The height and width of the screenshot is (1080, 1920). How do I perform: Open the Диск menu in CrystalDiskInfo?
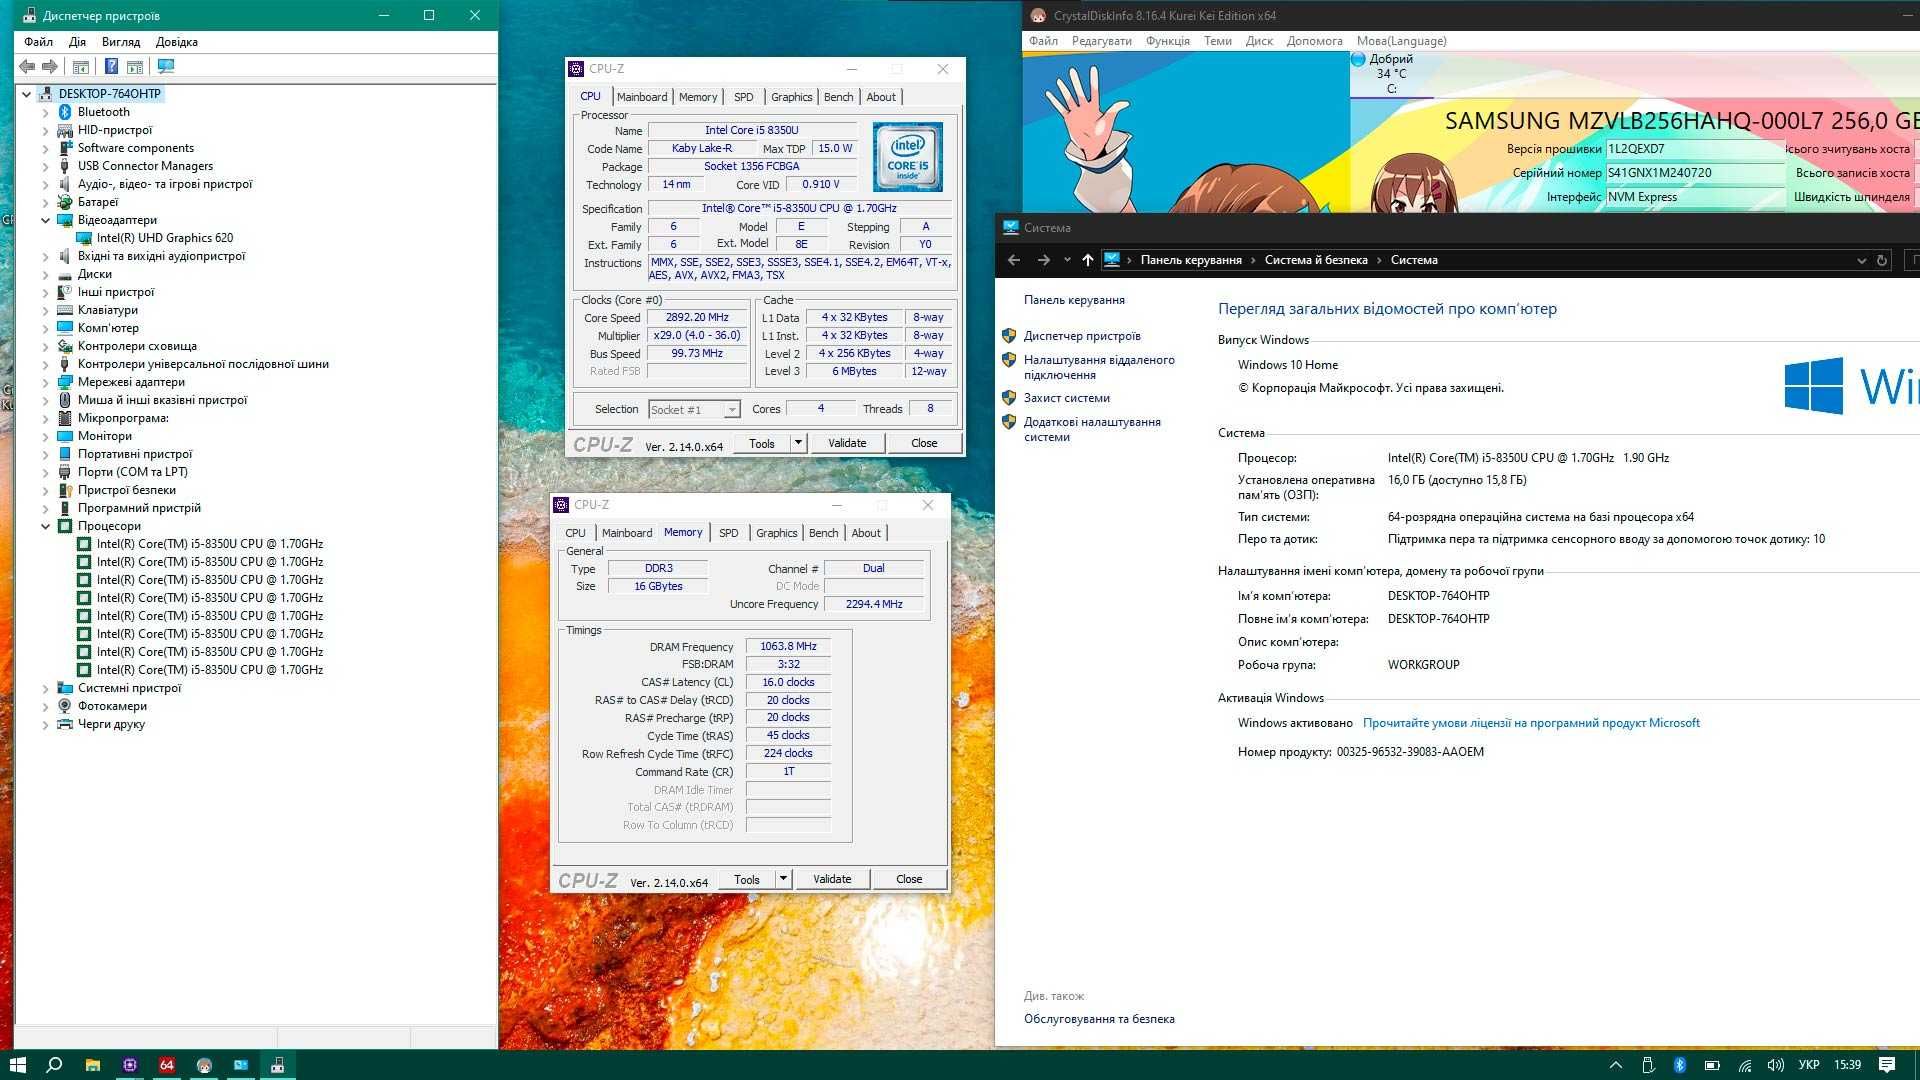click(1259, 41)
